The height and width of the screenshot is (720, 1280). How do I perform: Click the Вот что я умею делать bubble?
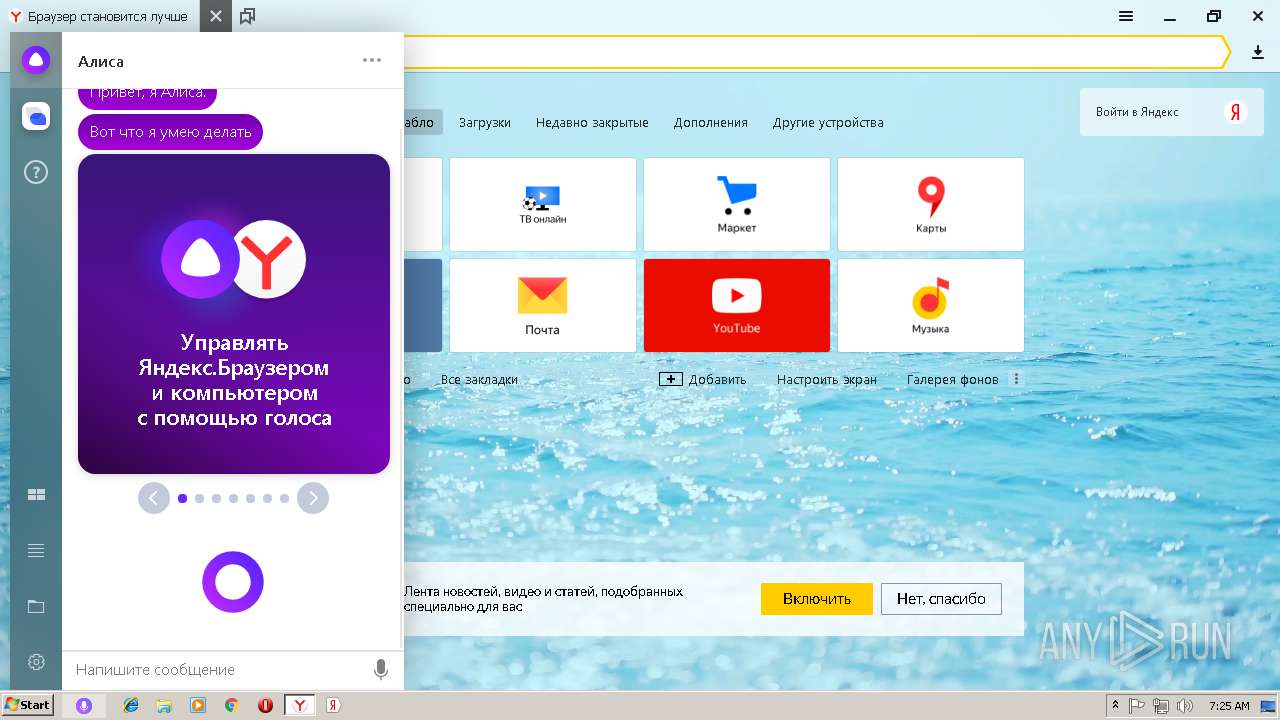170,131
